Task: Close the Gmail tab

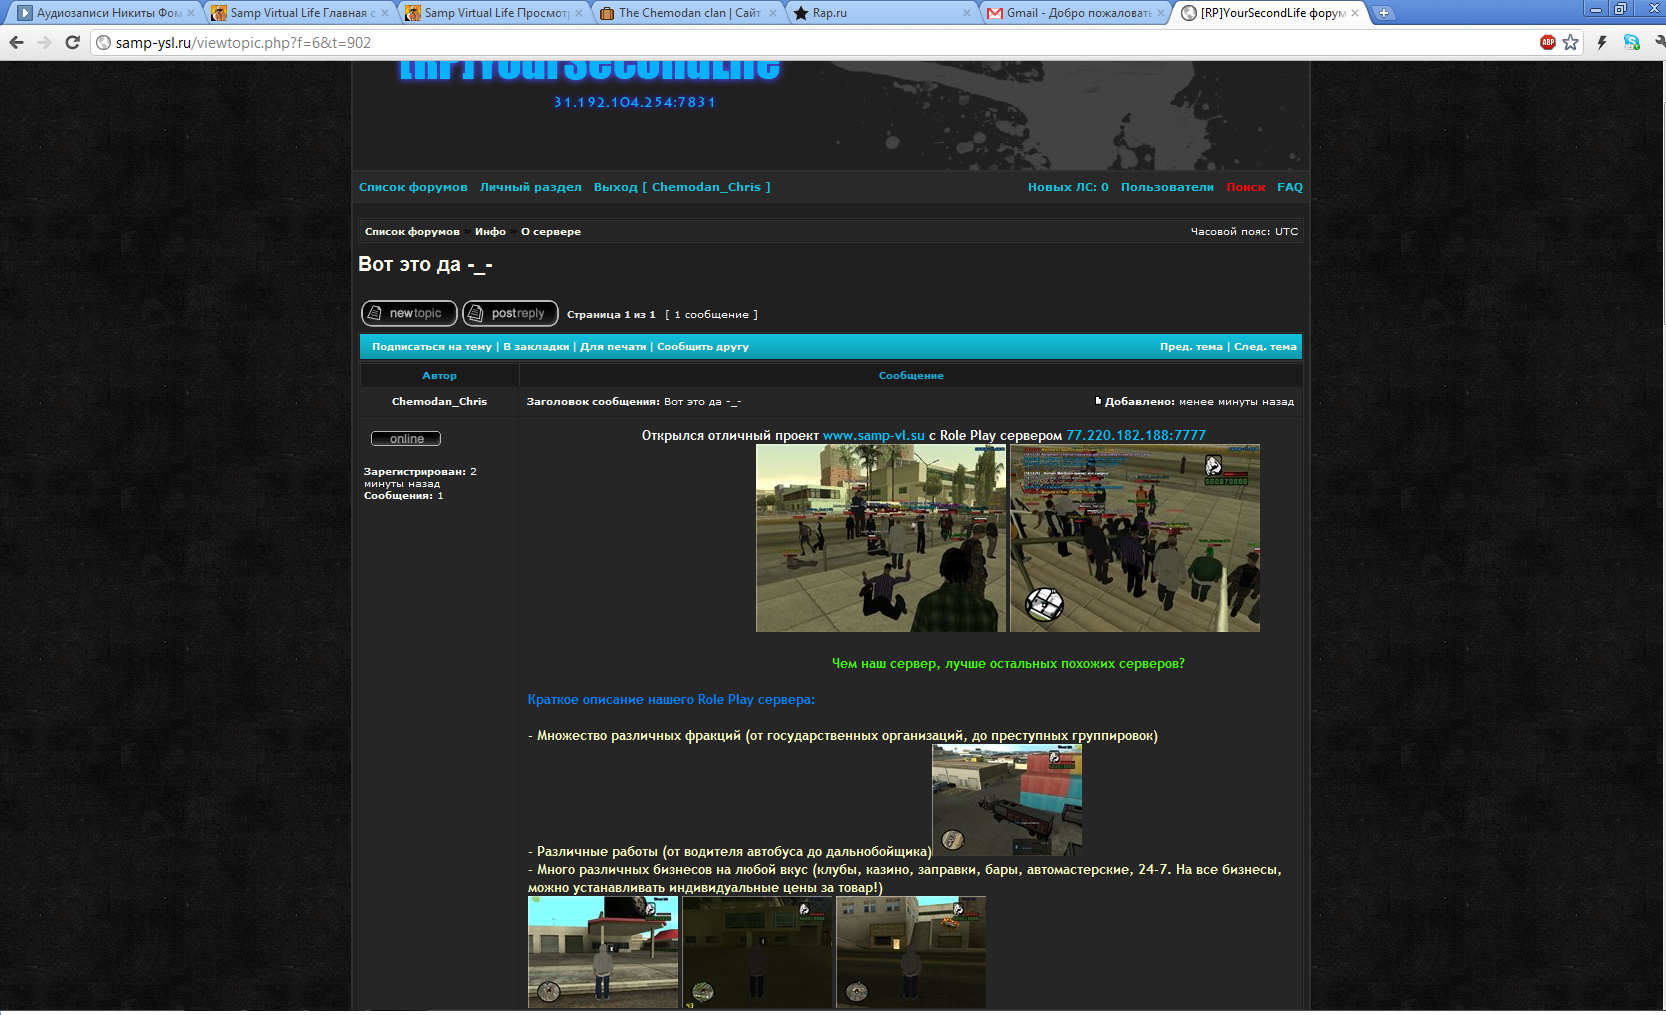Action: pos(1161,13)
